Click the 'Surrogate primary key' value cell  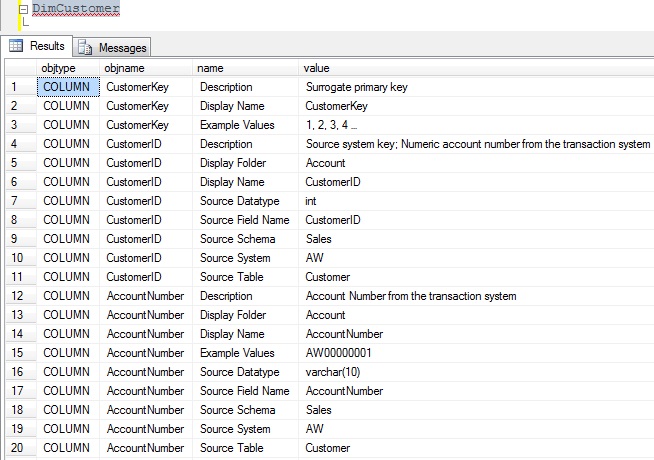[356, 87]
